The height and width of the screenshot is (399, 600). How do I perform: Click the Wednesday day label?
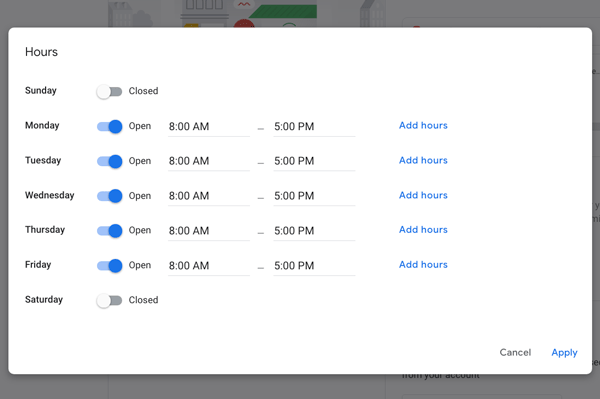[49, 195]
